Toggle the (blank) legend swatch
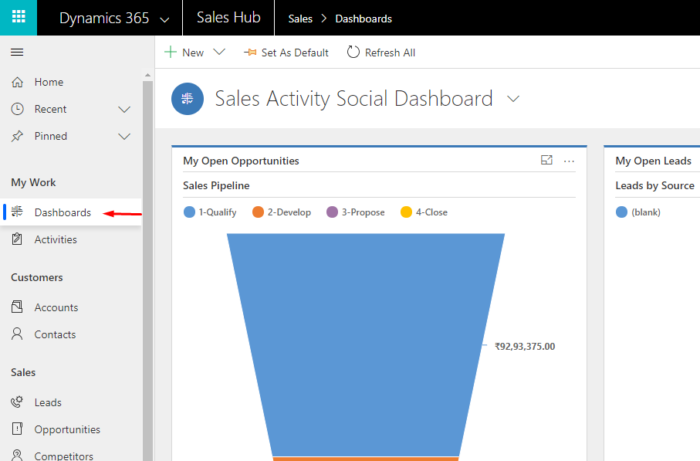This screenshot has width=700, height=461. click(621, 212)
